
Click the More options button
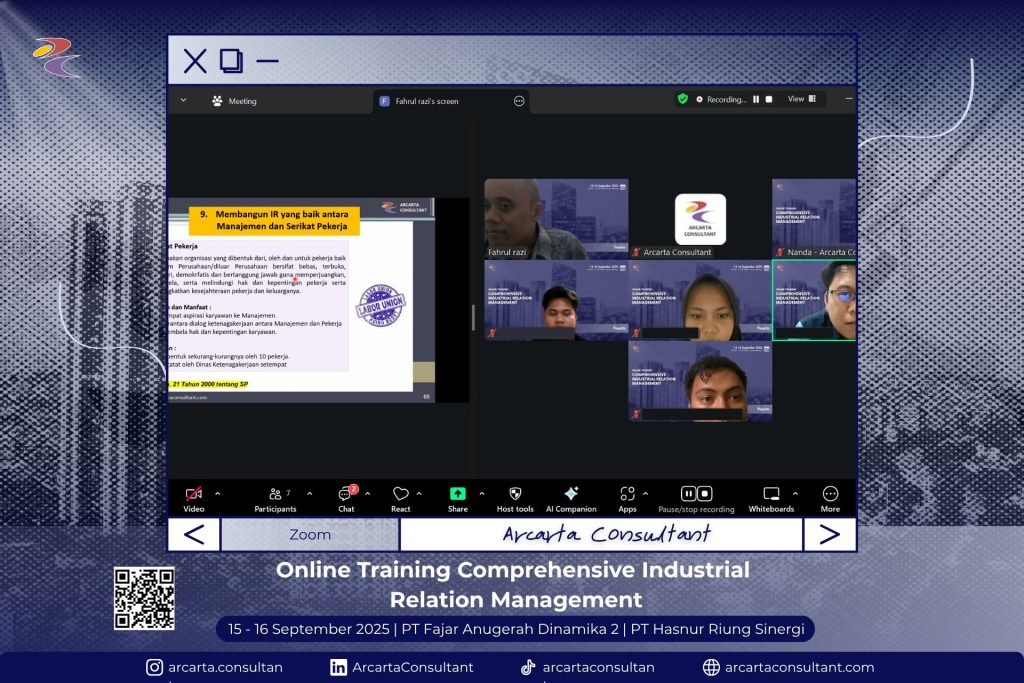(830, 494)
